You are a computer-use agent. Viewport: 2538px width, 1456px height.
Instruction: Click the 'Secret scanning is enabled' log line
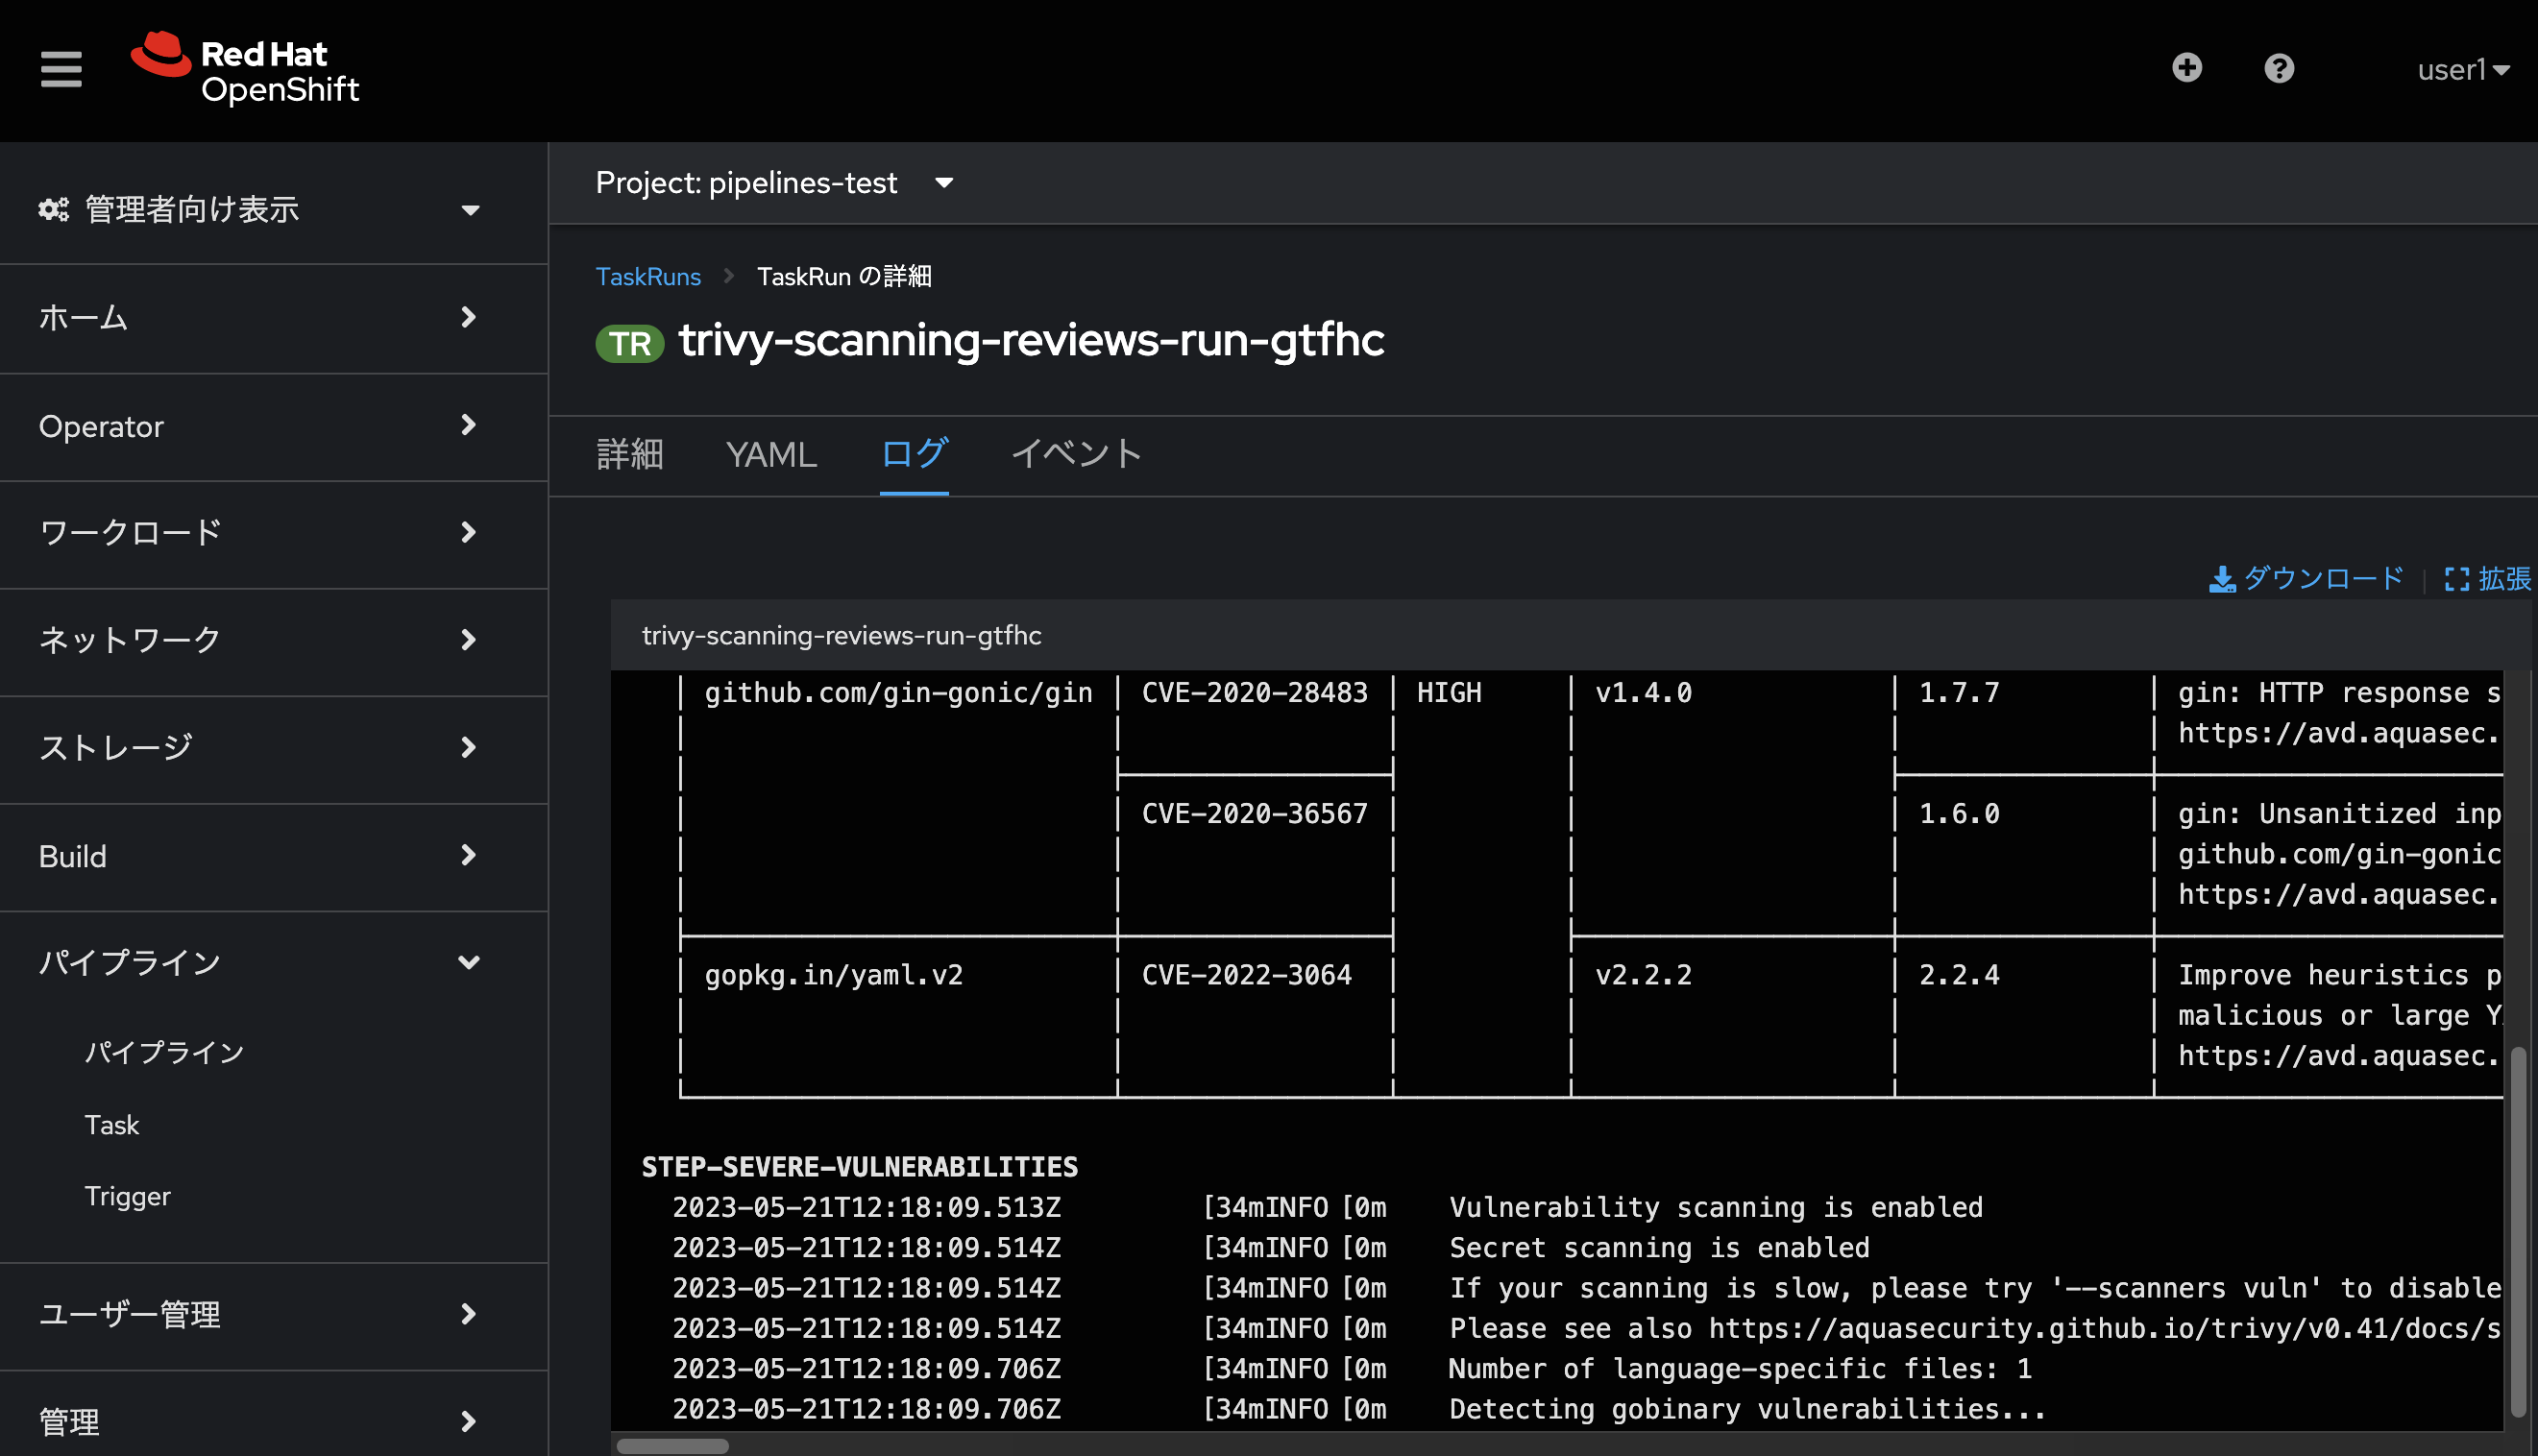pos(1659,1248)
